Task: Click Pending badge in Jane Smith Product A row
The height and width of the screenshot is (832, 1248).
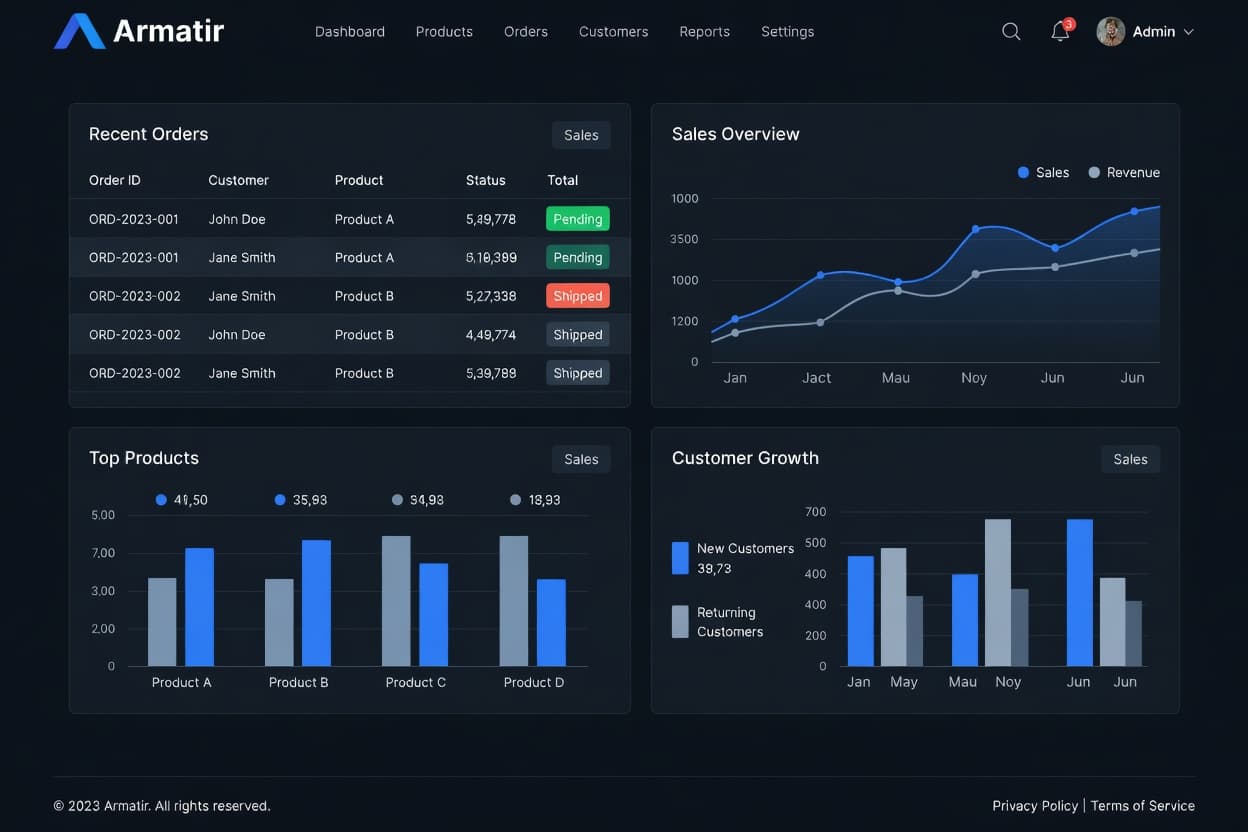Action: coord(578,257)
